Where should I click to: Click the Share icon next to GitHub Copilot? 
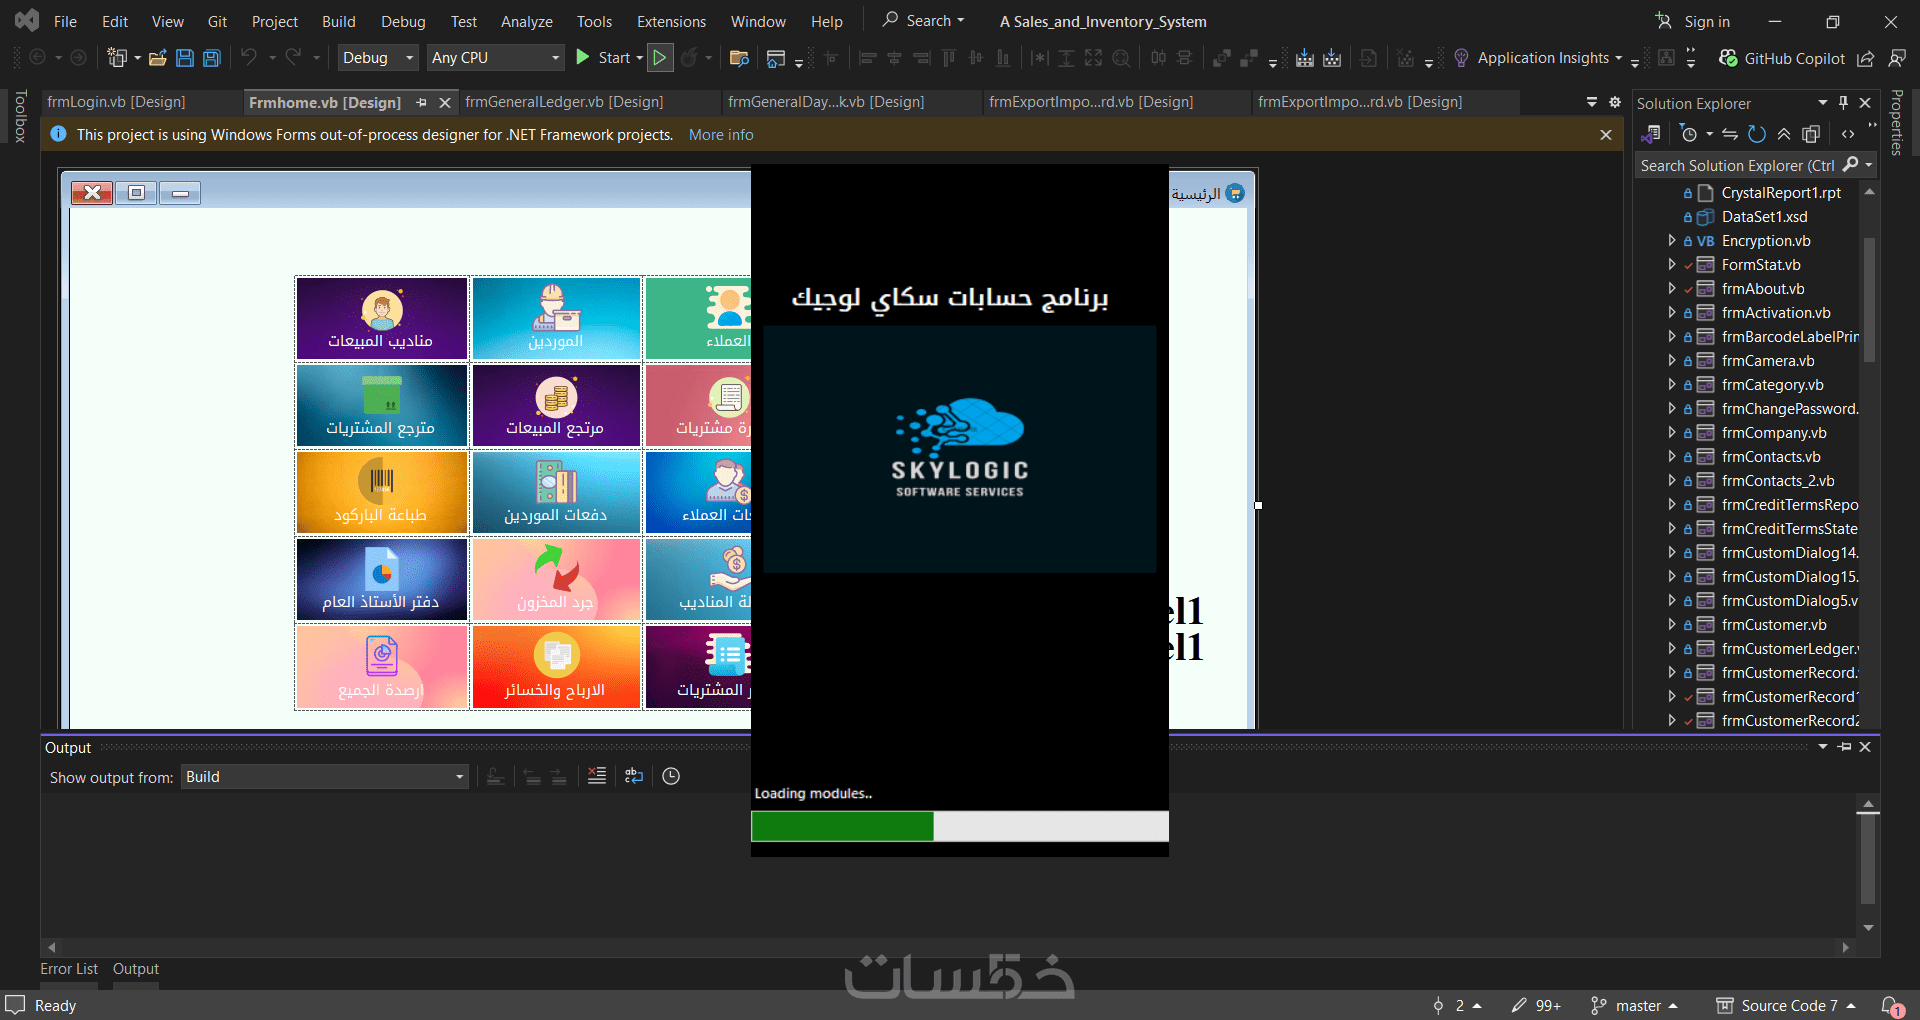click(1866, 58)
